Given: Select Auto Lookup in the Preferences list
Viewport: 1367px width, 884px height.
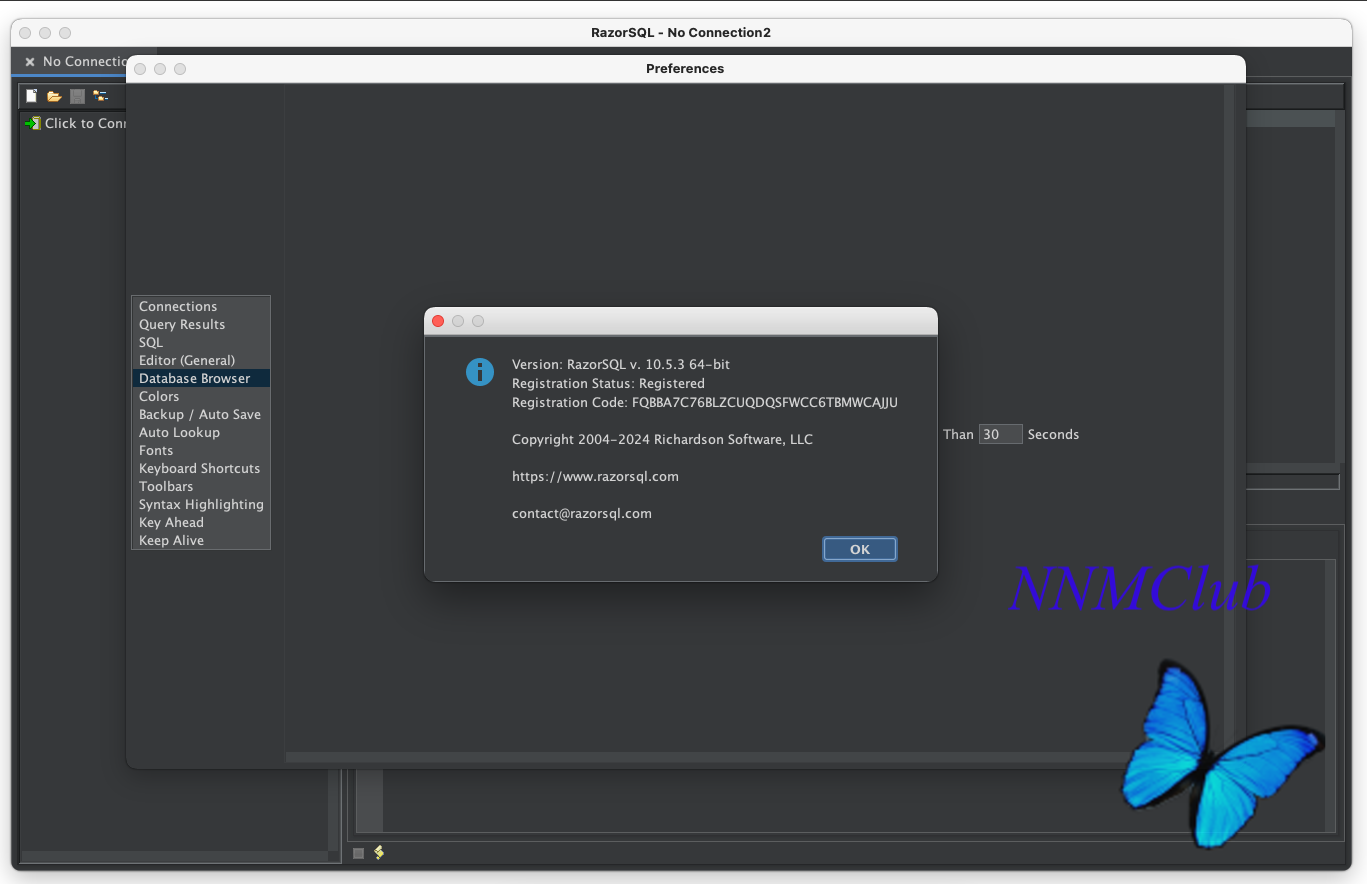Looking at the screenshot, I should point(201,432).
